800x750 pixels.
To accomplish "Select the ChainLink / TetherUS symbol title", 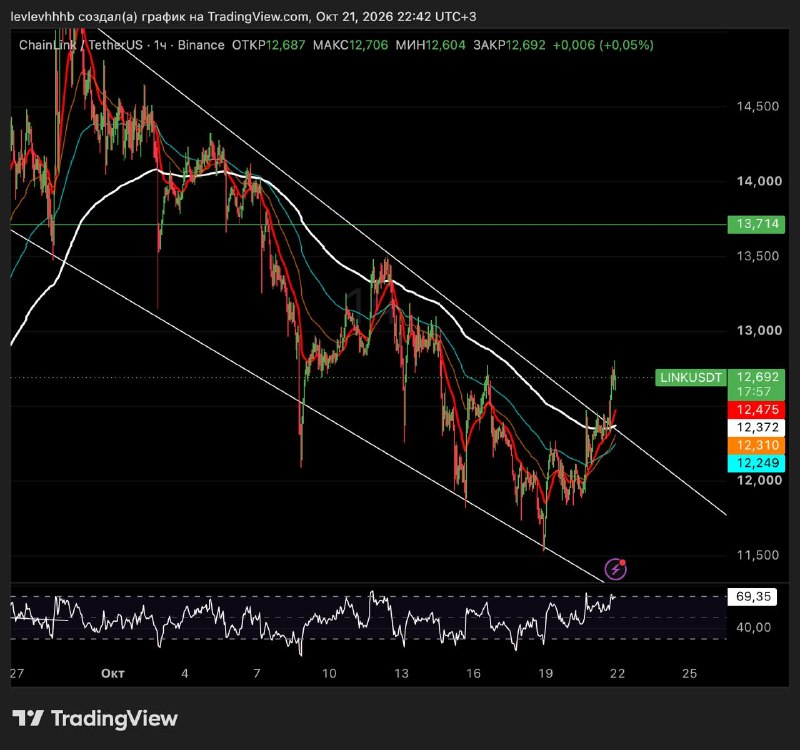I will (81, 45).
